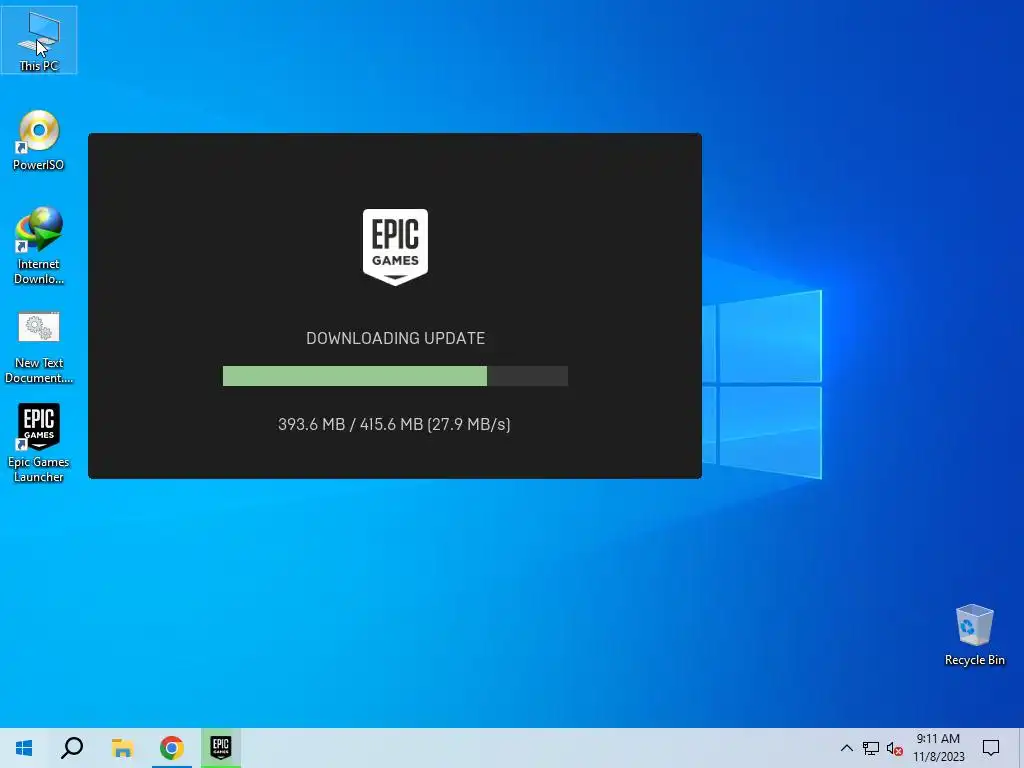This screenshot has height=768, width=1024.
Task: Show hidden system tray icons
Action: coord(846,748)
